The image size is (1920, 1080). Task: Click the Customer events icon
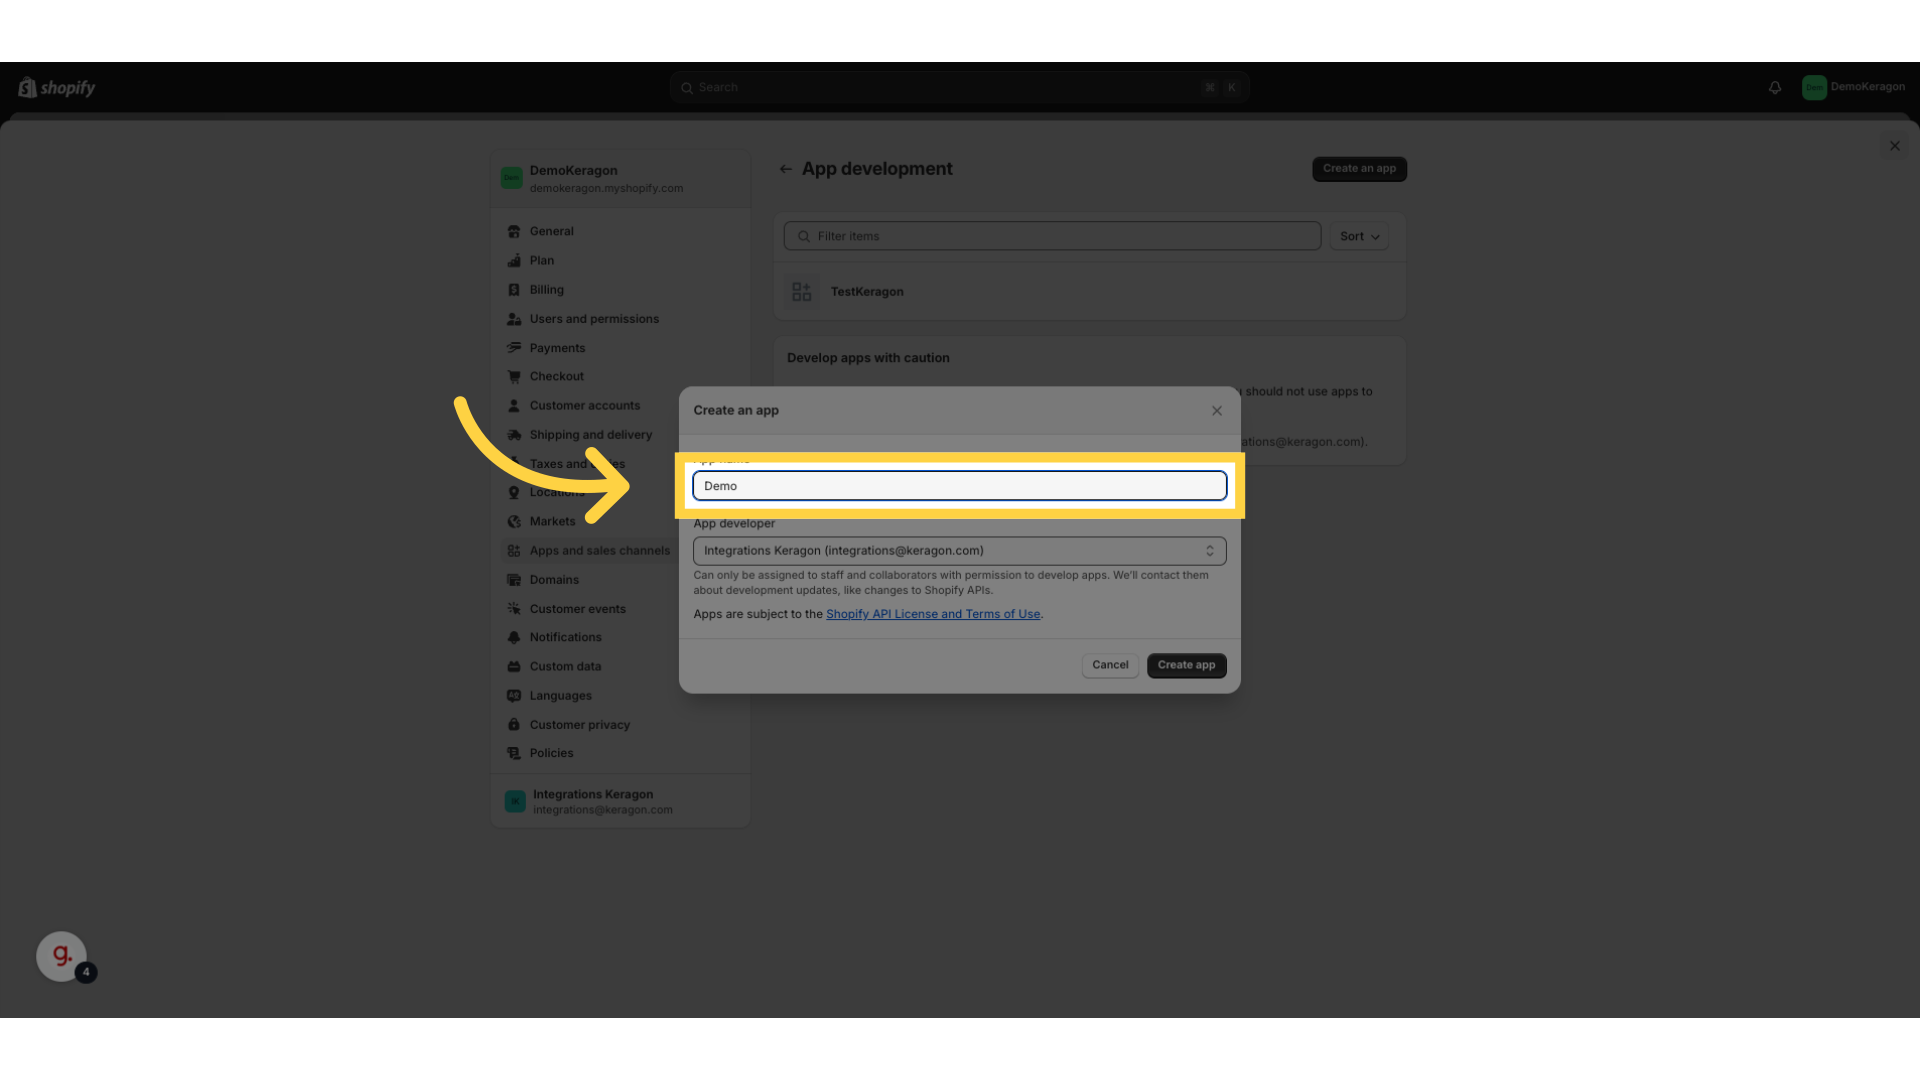pyautogui.click(x=514, y=609)
